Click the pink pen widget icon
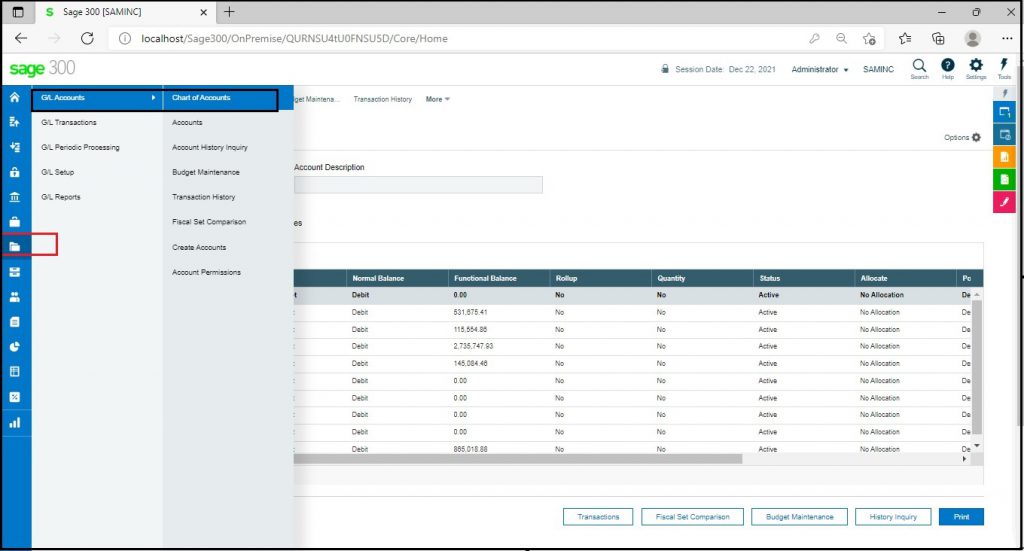Viewport: 1024px width, 551px height. point(1004,201)
